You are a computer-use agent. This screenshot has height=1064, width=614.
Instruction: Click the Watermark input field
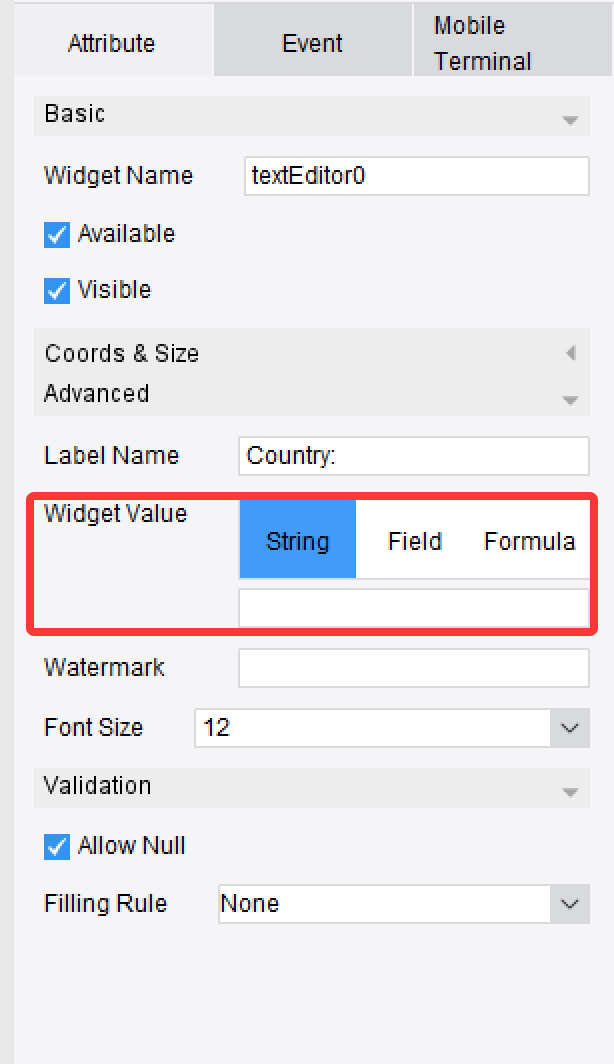pos(413,667)
